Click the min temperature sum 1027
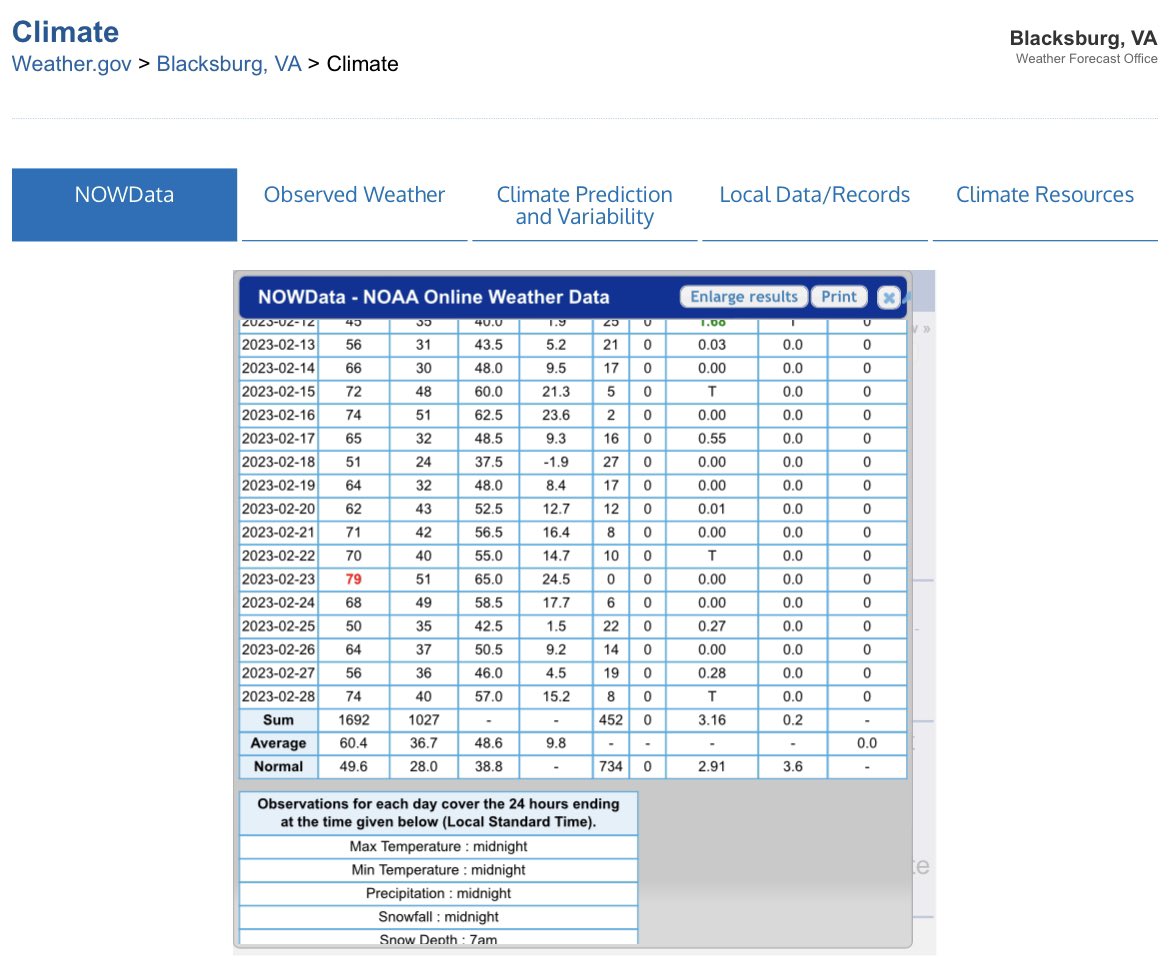Screen dimensions: 1170x964 [424, 720]
